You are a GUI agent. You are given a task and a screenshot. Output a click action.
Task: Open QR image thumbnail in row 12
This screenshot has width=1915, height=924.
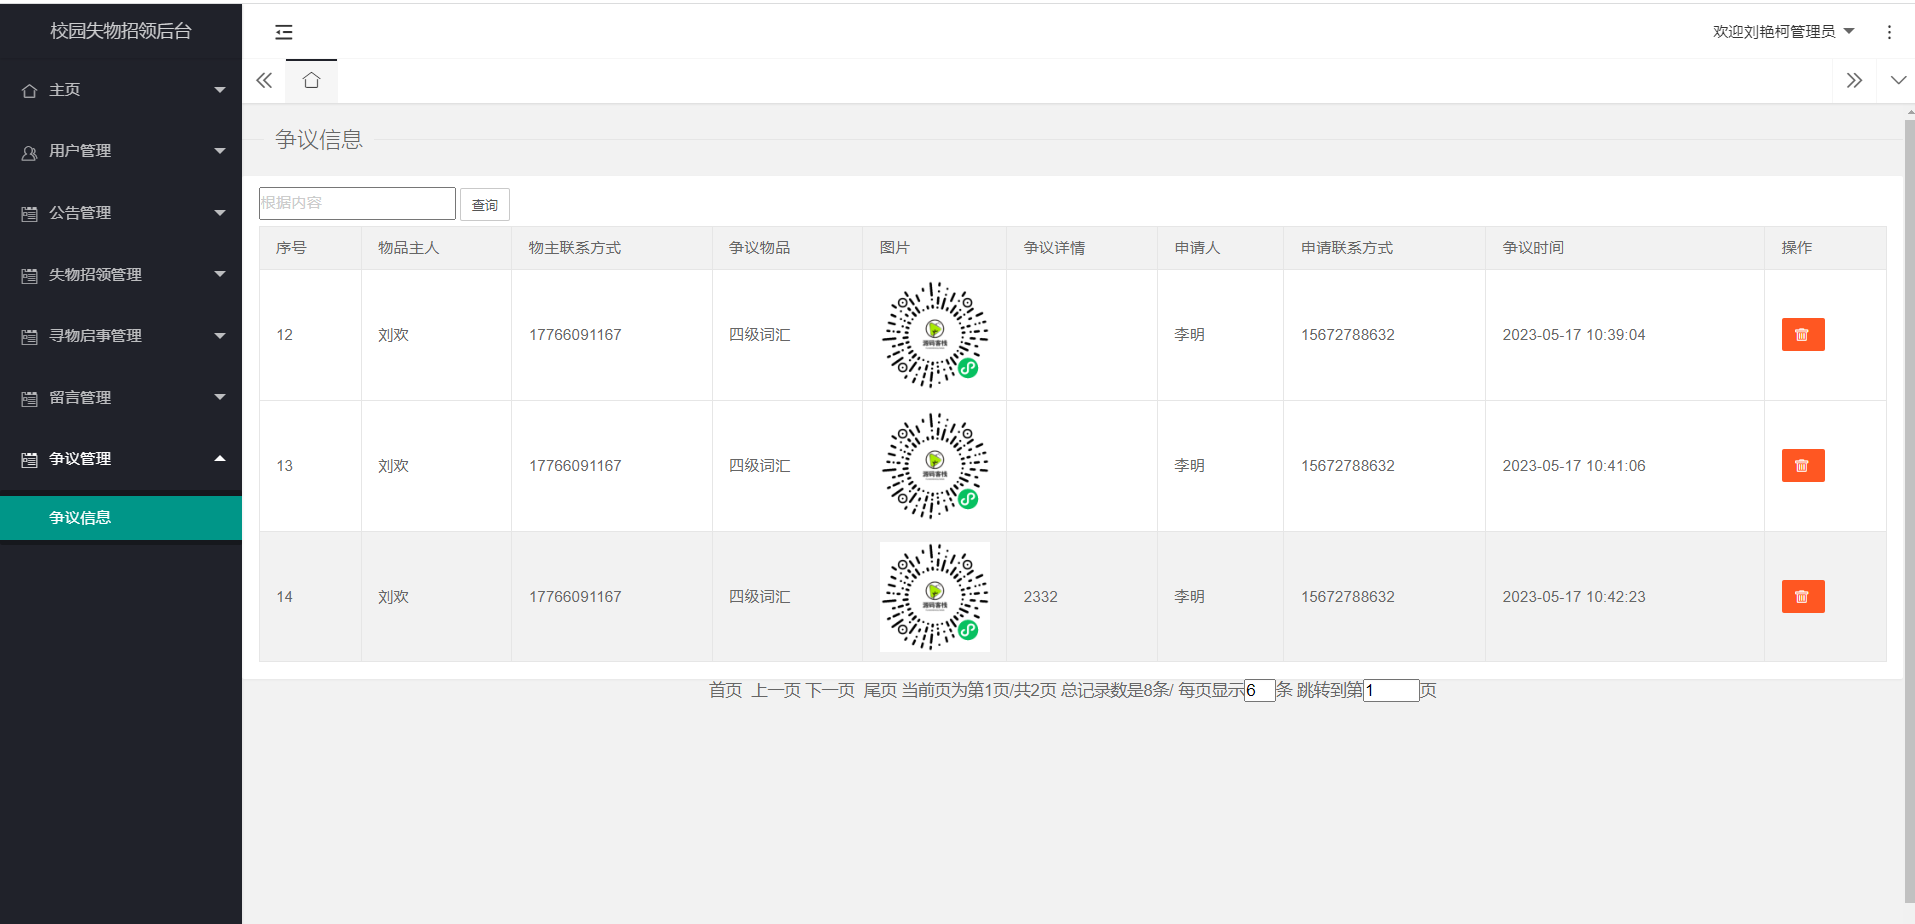point(935,335)
